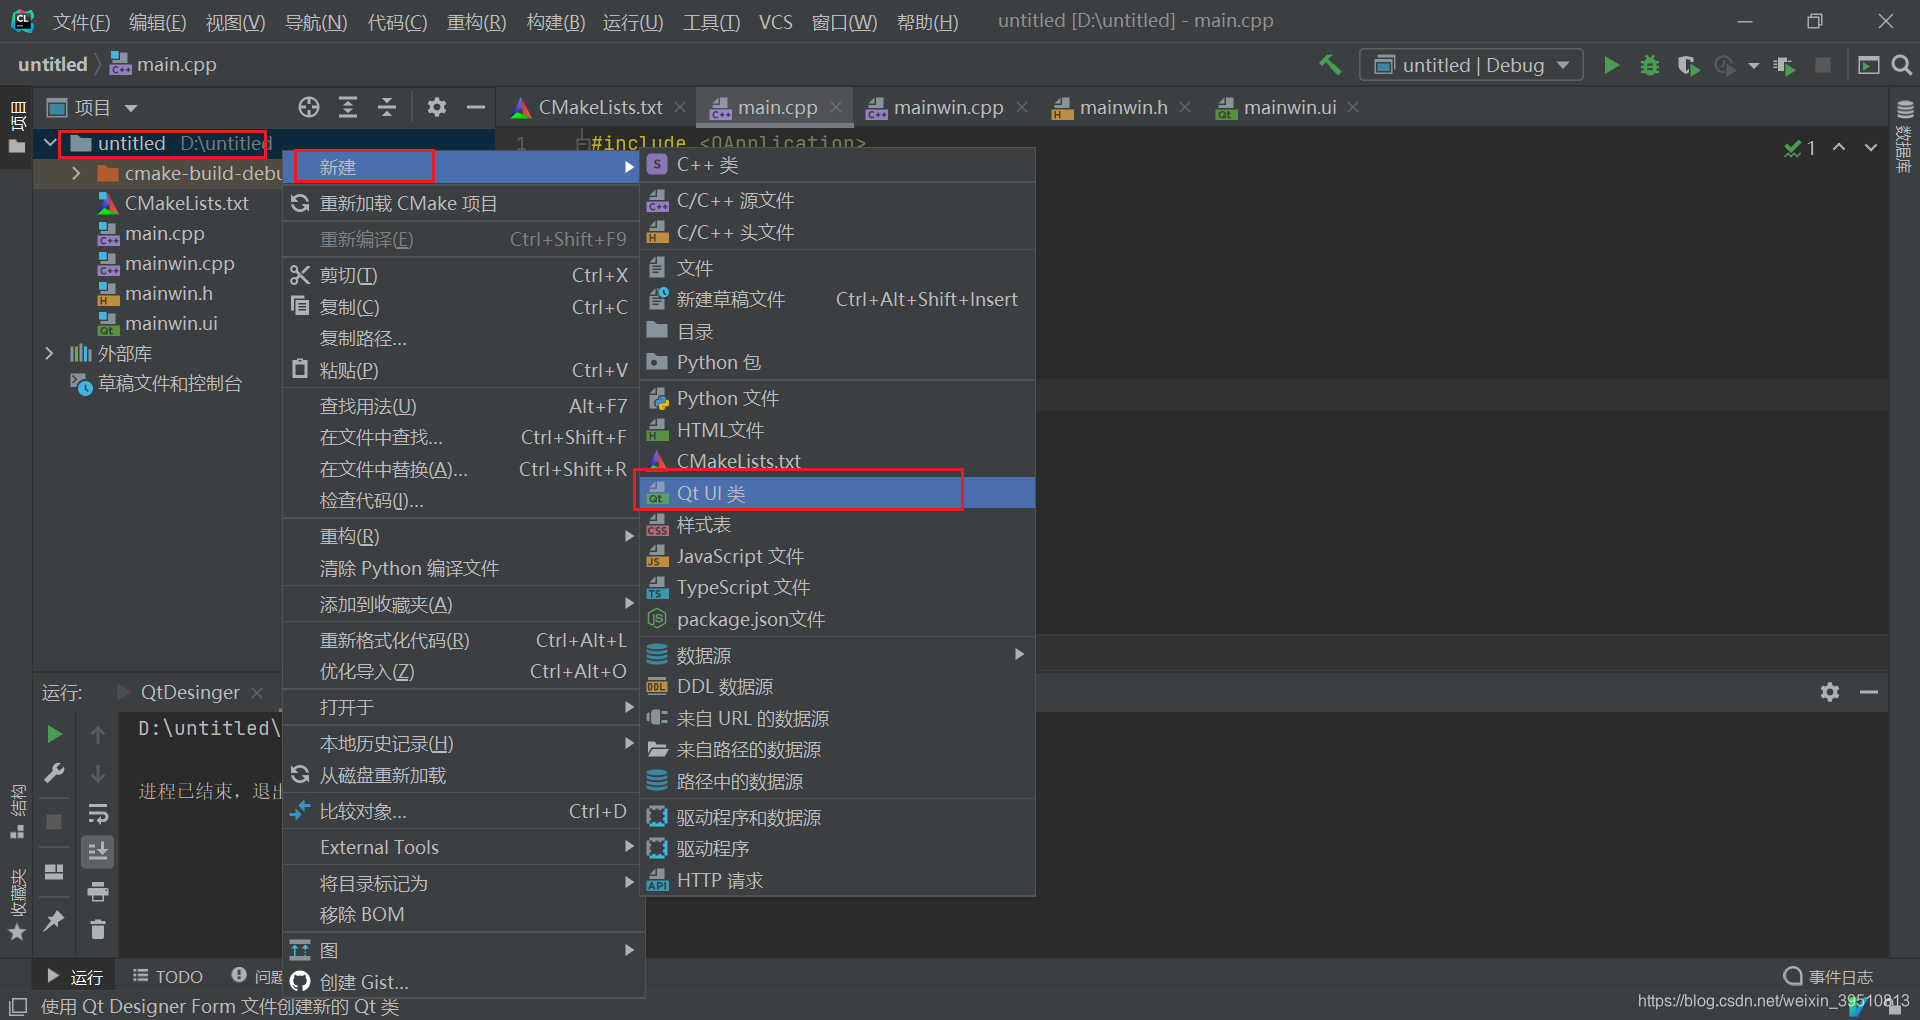Rerun QtDesinger with green arrow
Viewport: 1920px width, 1020px height.
coord(54,734)
